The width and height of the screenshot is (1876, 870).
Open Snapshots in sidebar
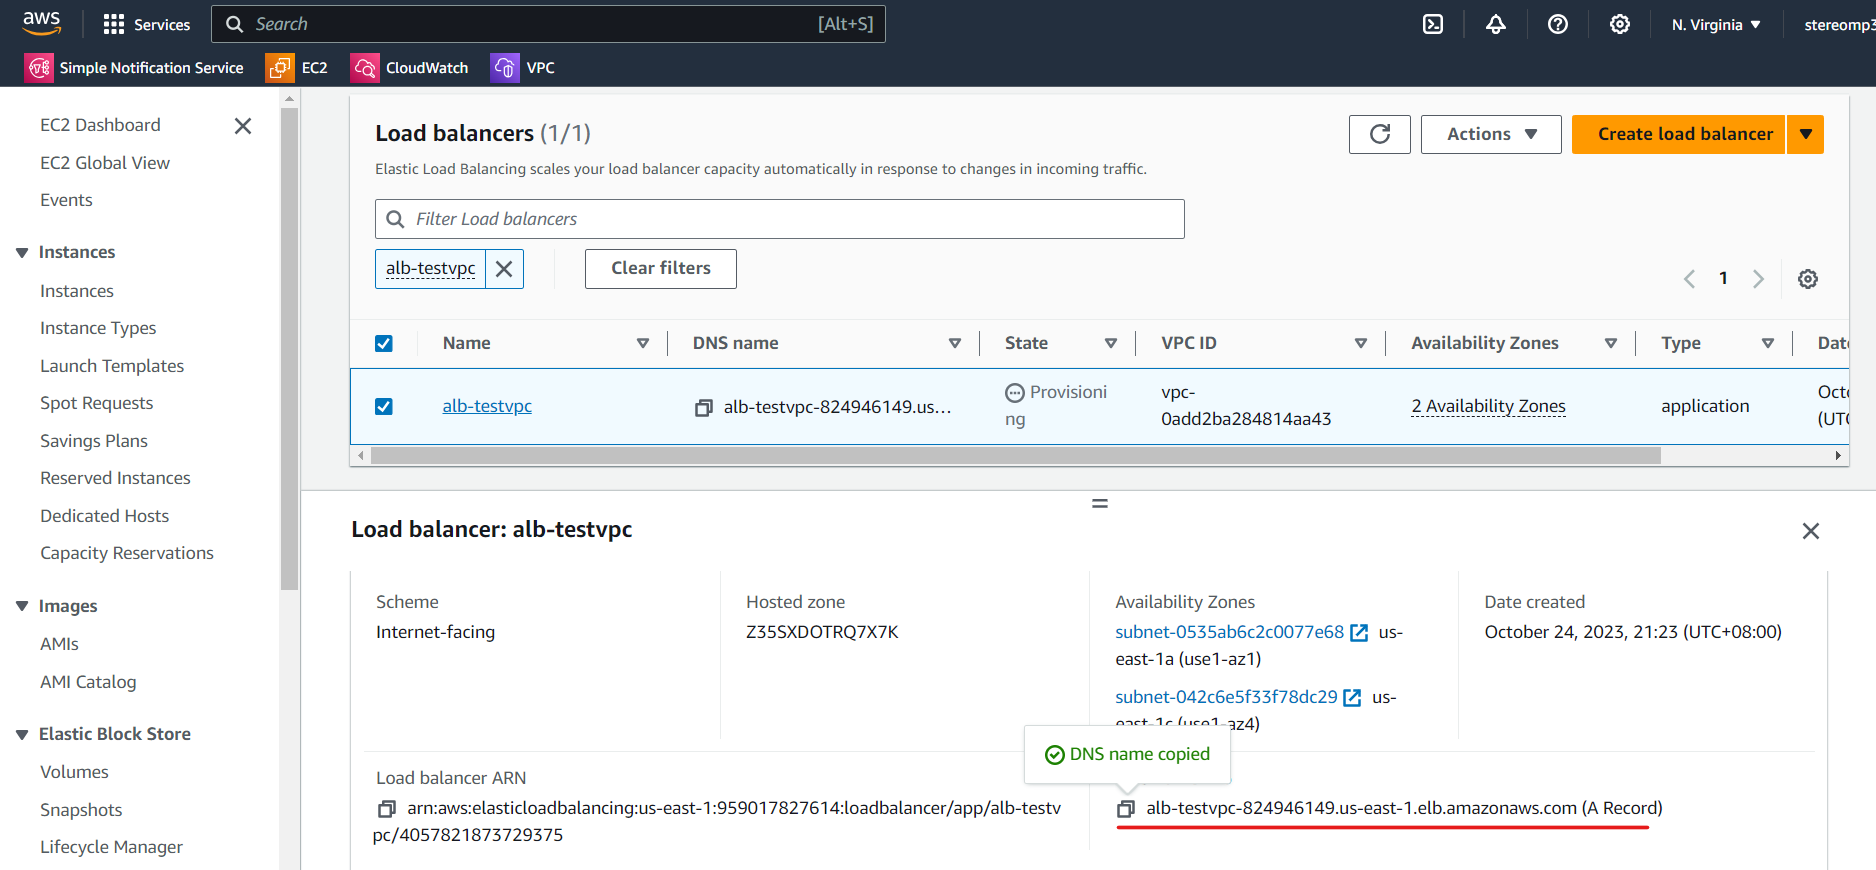coord(81,810)
